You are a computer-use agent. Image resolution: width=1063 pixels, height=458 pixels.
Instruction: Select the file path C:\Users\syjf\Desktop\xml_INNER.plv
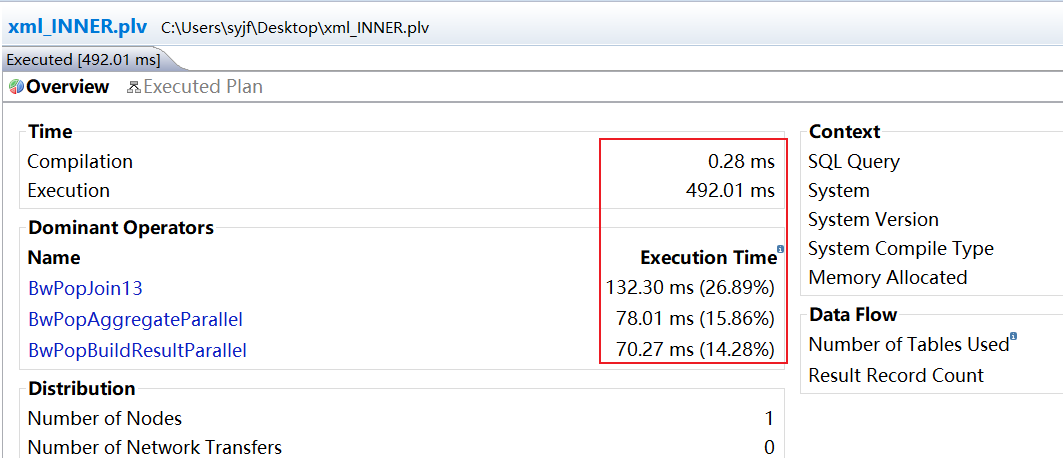pyautogui.click(x=295, y=28)
